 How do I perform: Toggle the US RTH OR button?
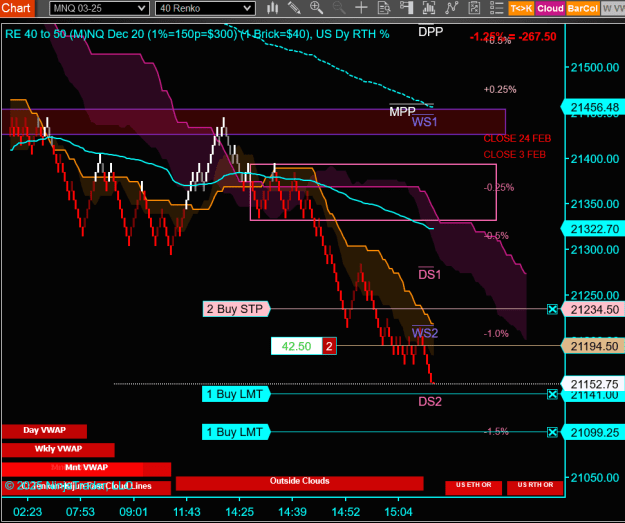535,488
